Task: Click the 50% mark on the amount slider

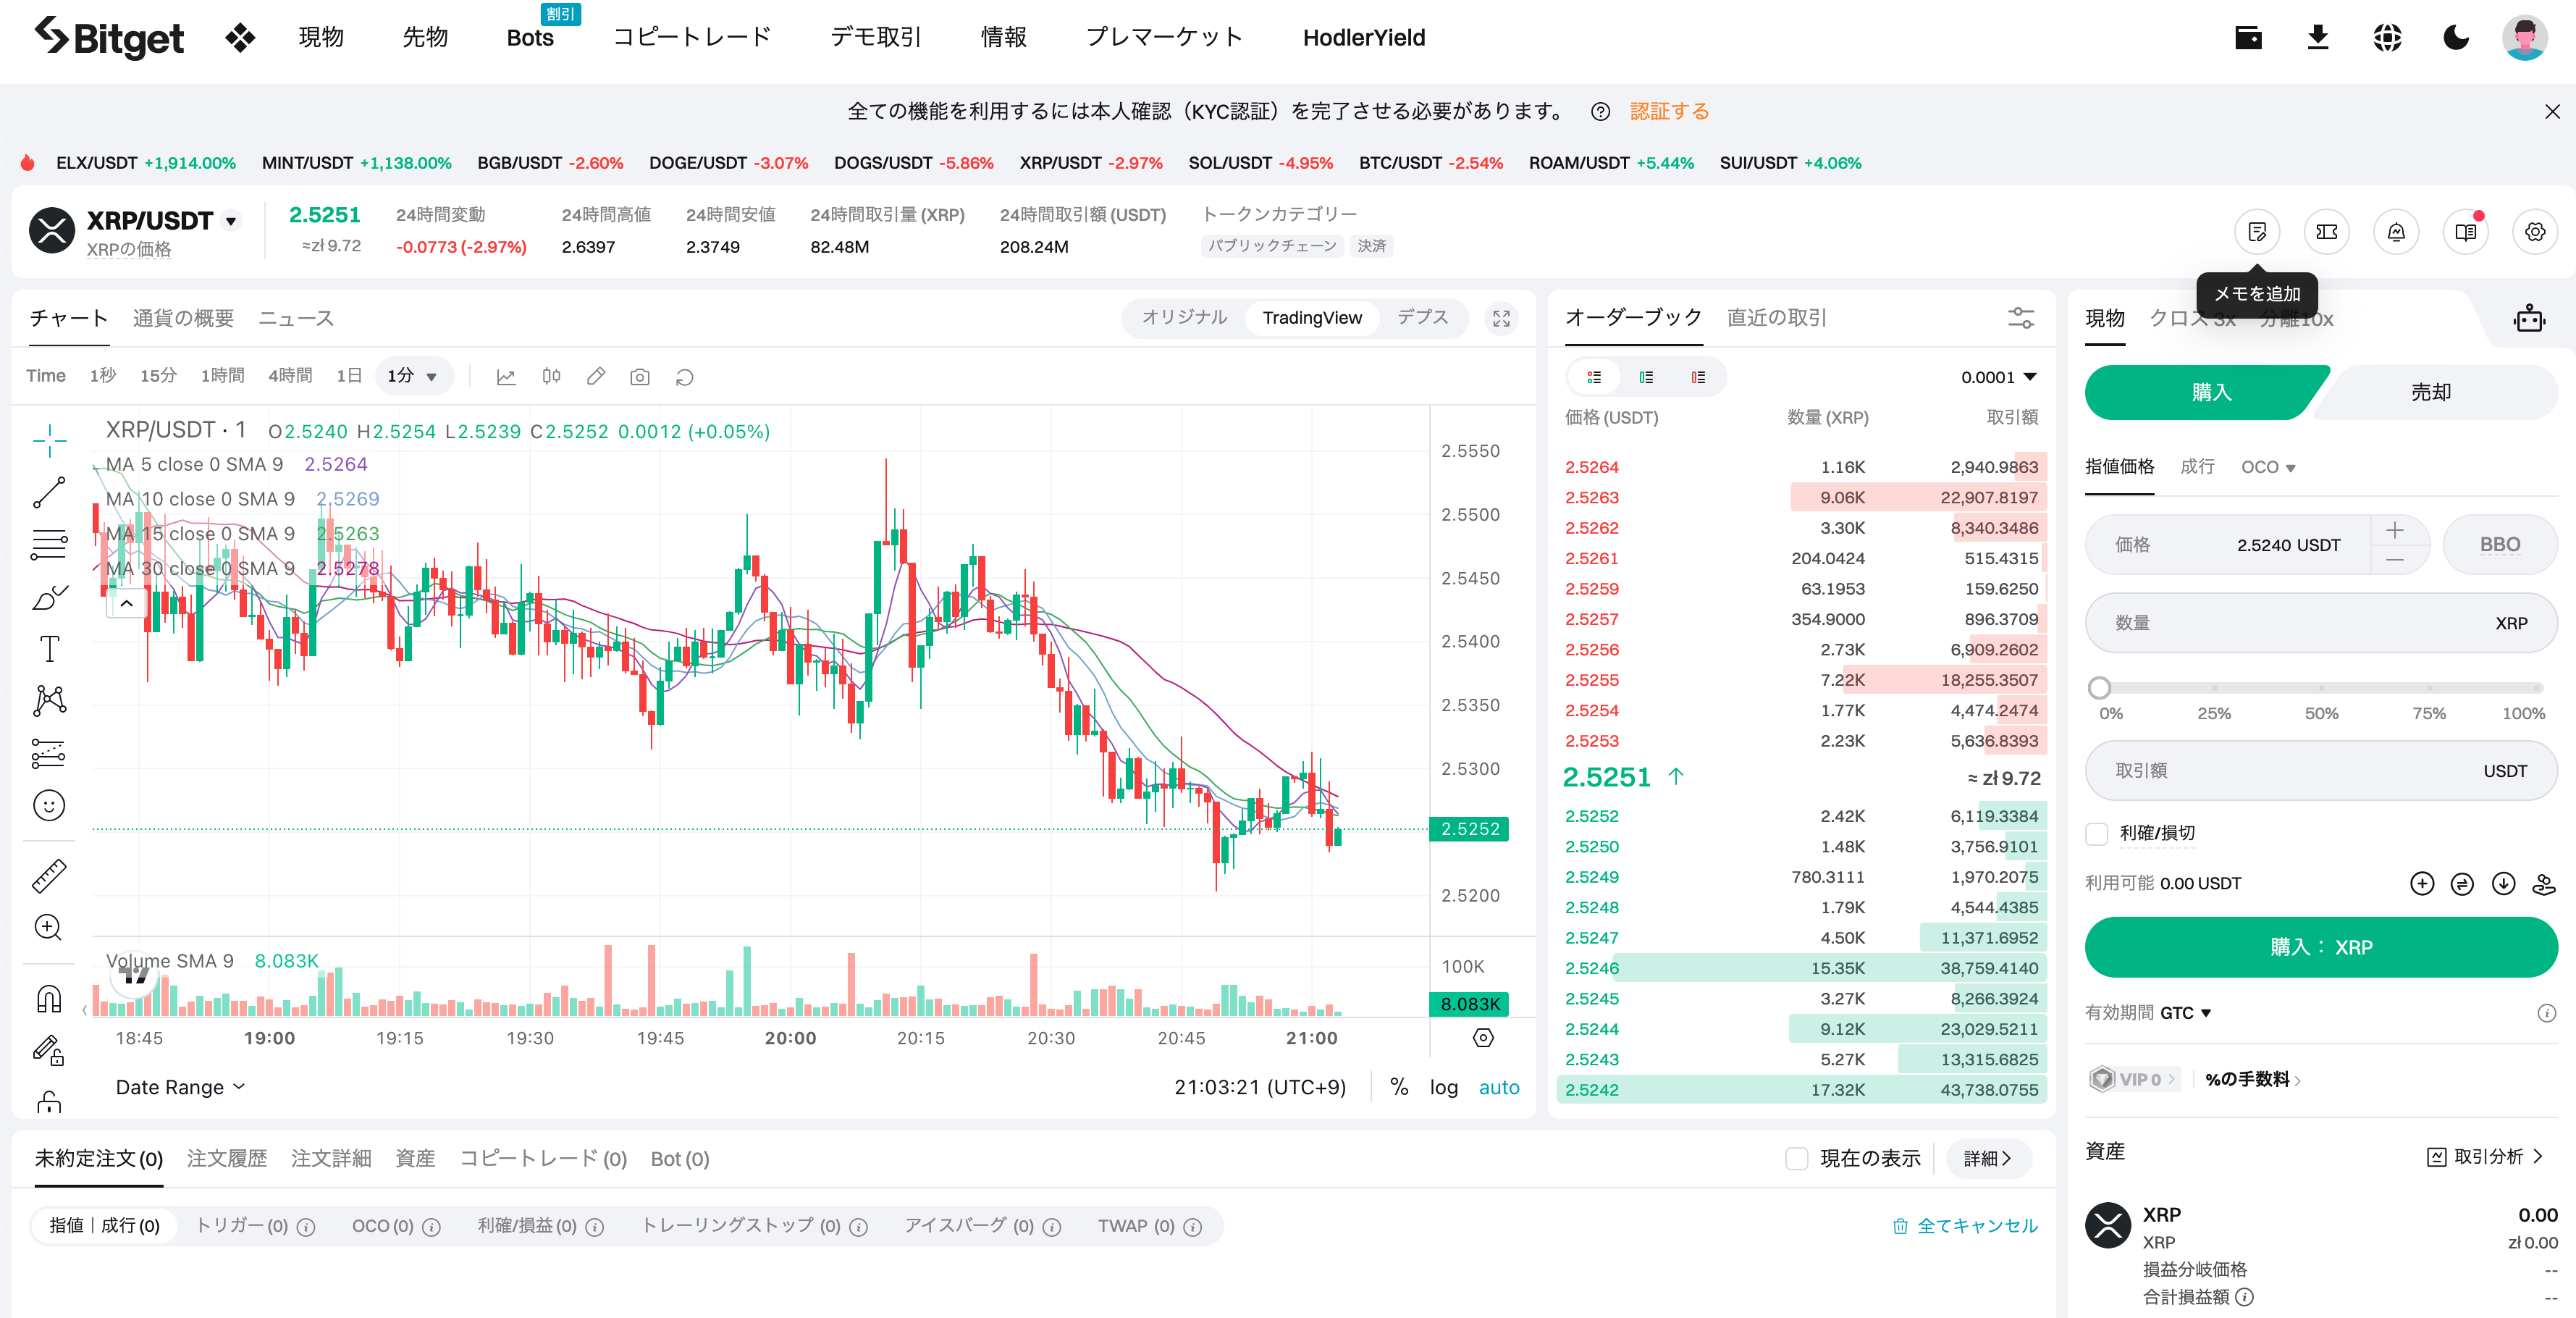Action: click(2321, 688)
